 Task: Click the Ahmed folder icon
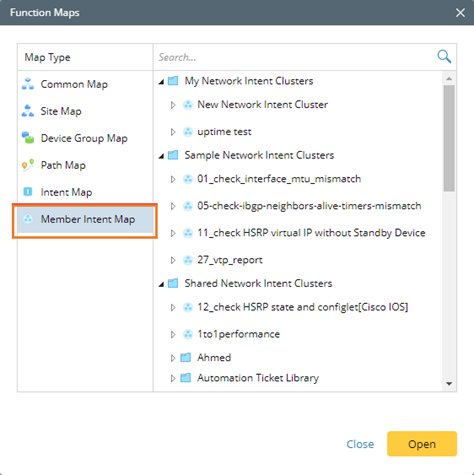(x=186, y=358)
